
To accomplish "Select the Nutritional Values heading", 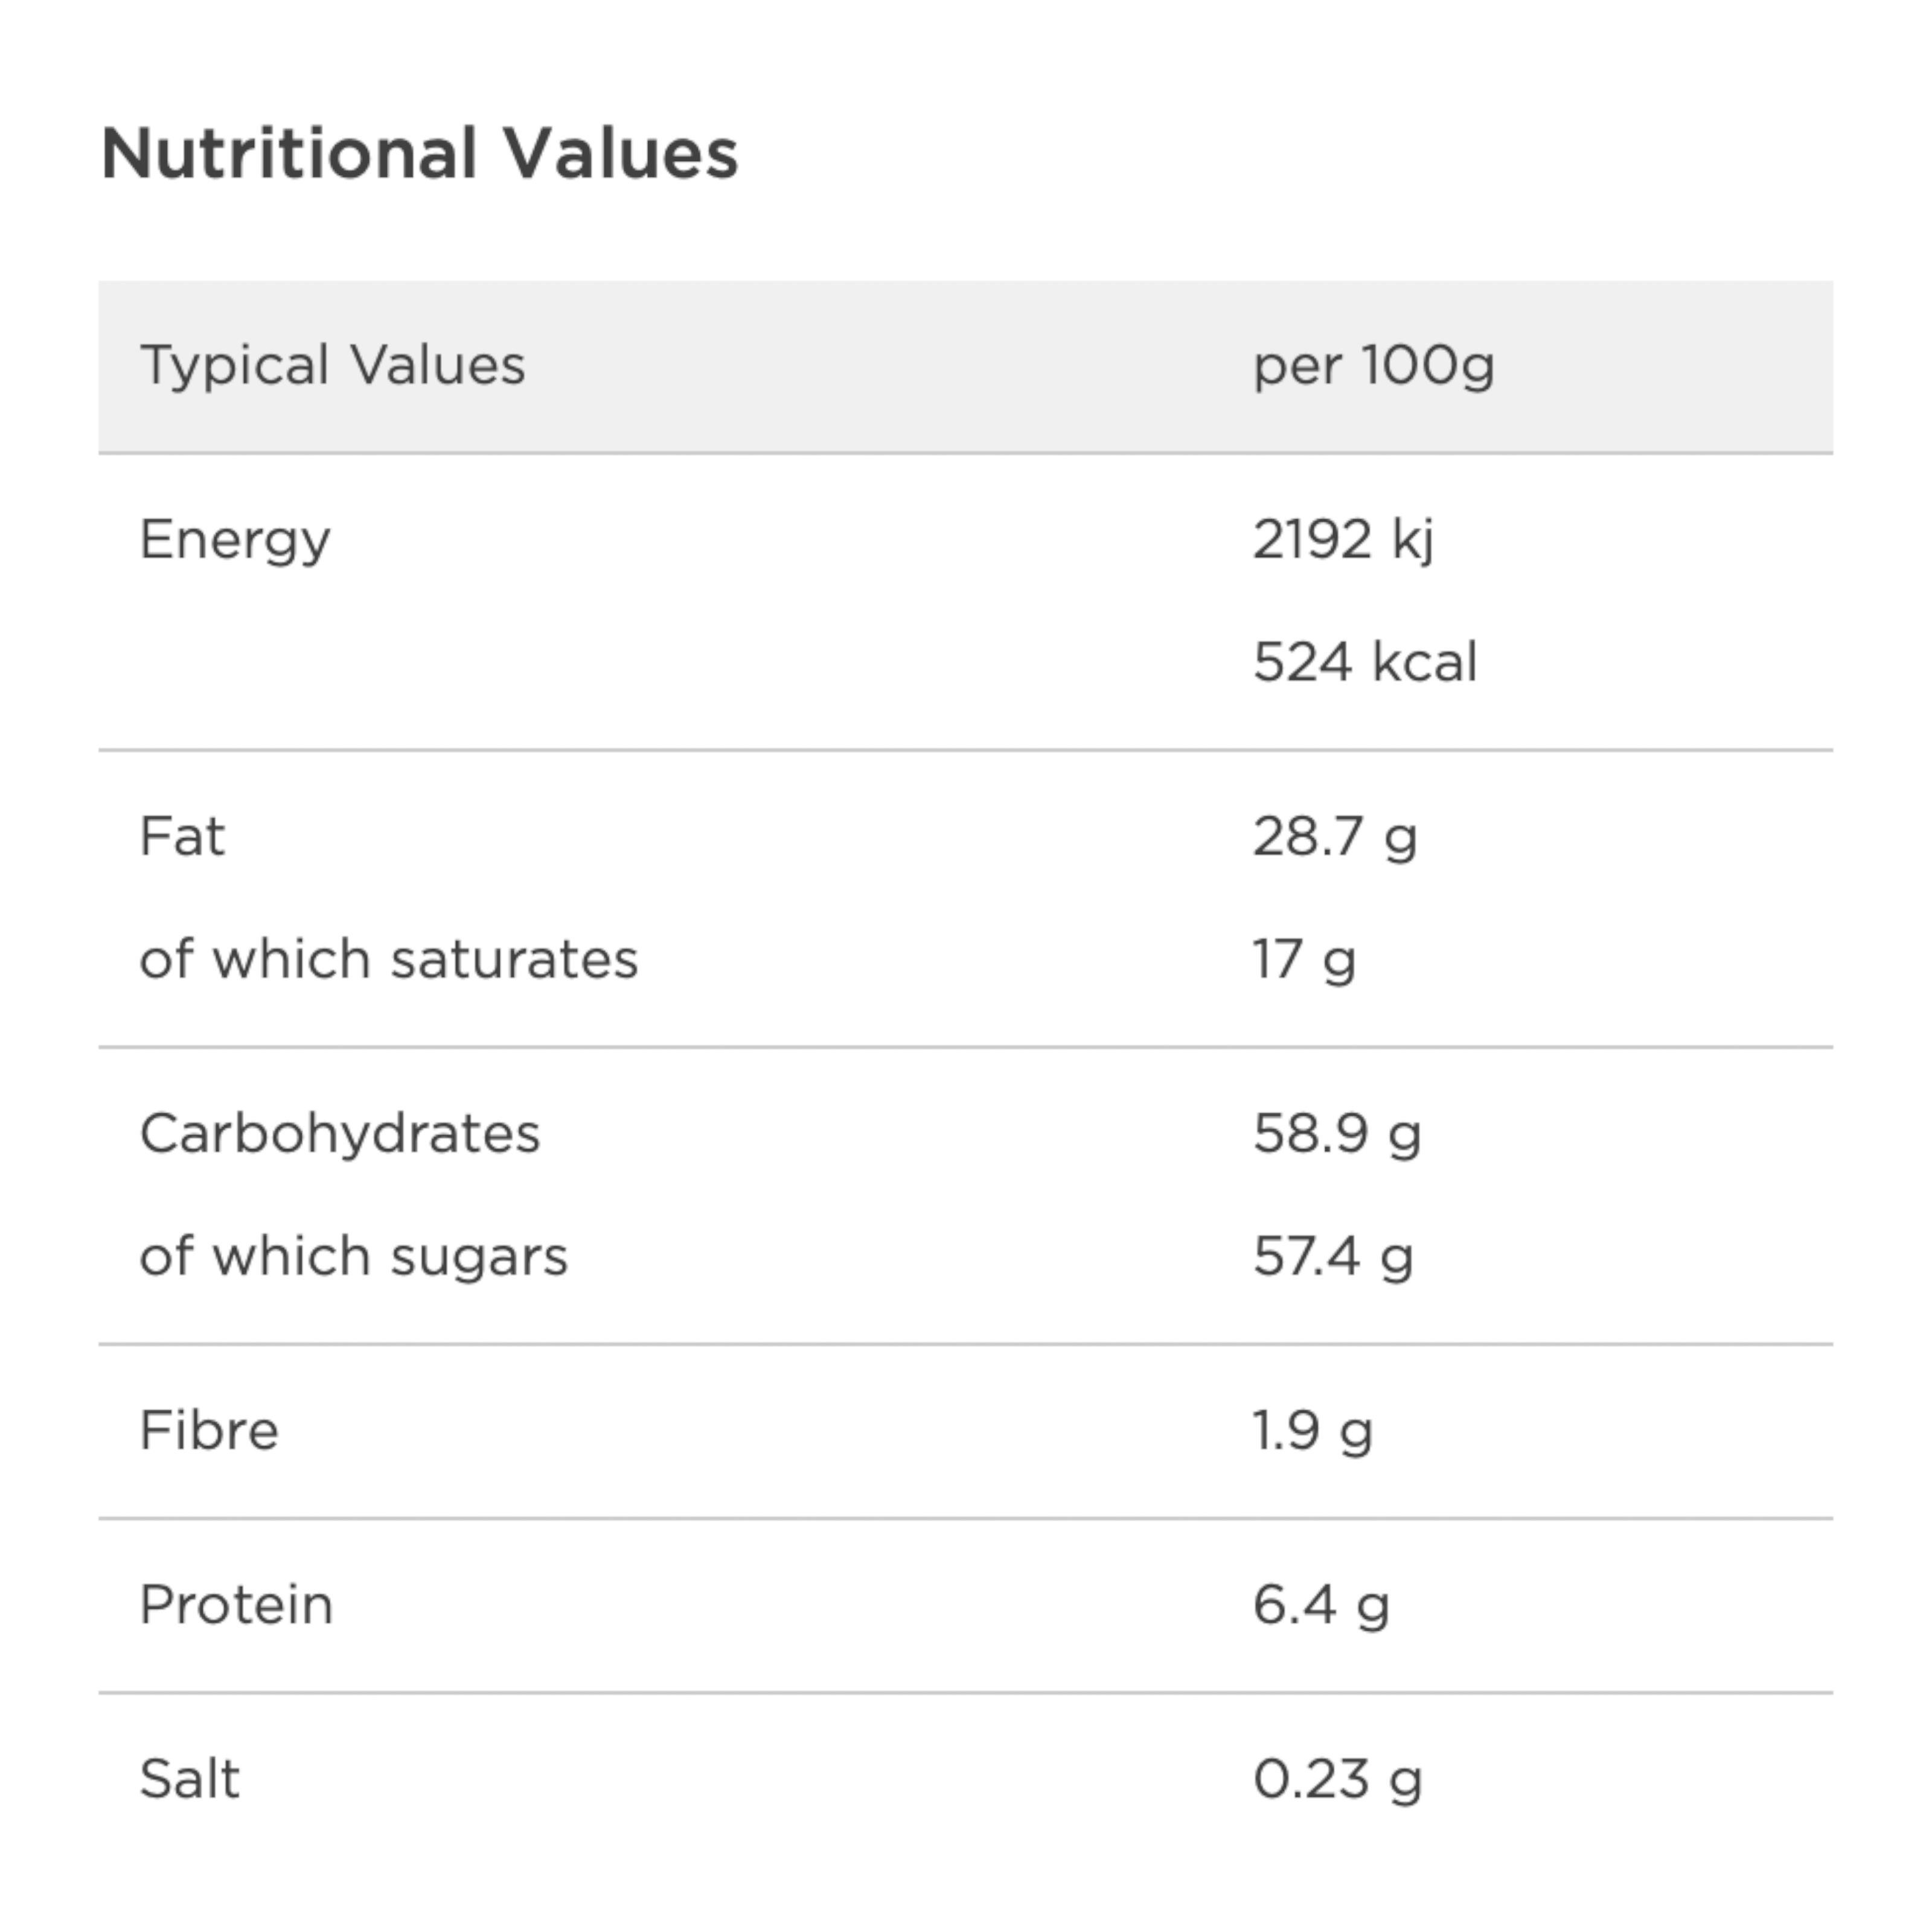I will pyautogui.click(x=420, y=154).
